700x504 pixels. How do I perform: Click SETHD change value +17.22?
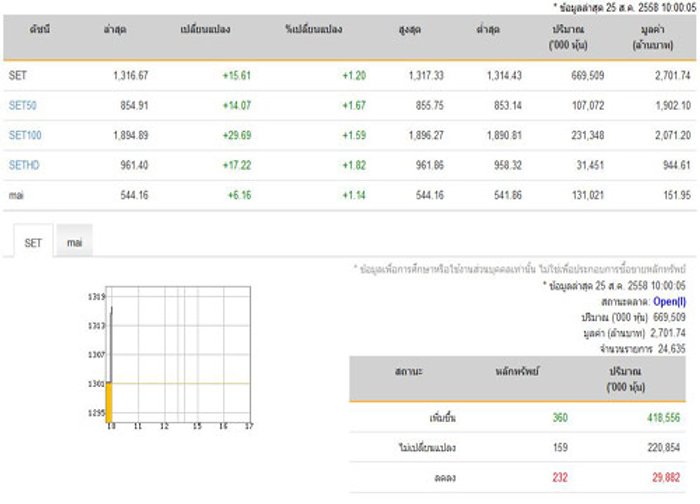237,165
